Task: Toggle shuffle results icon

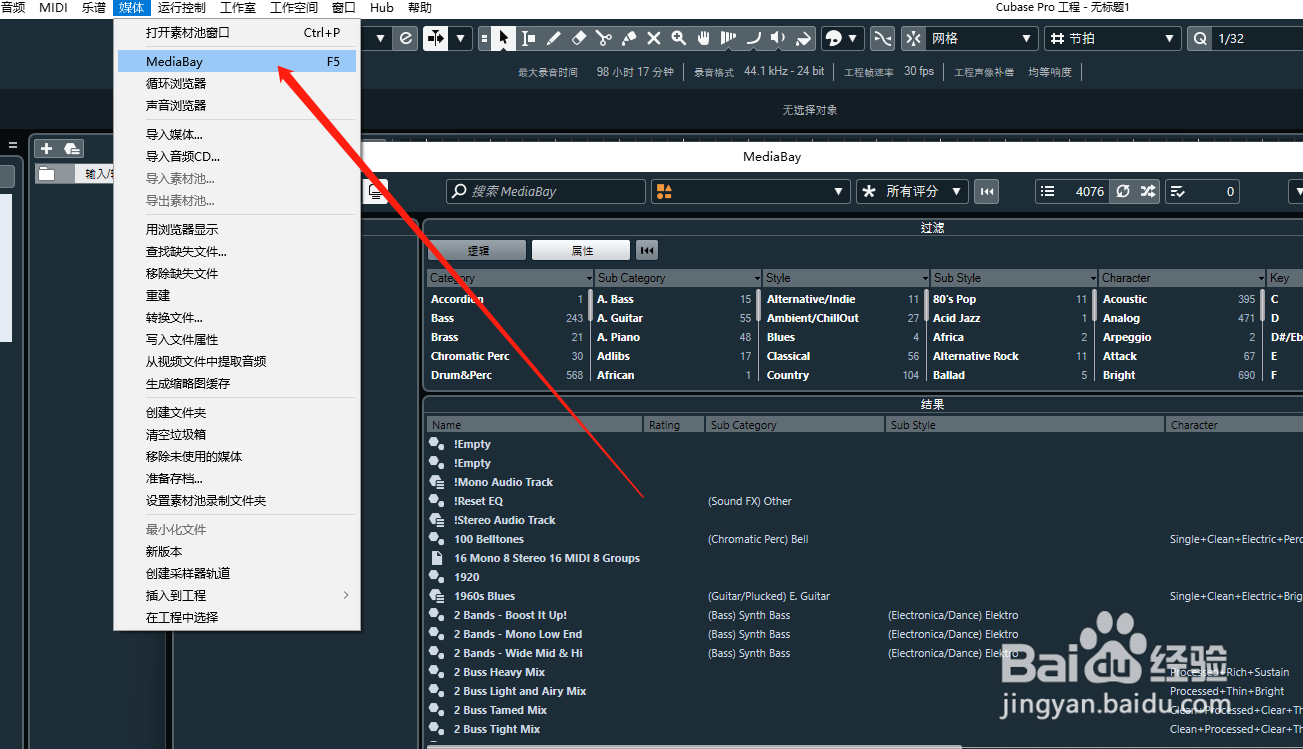Action: pyautogui.click(x=1148, y=191)
